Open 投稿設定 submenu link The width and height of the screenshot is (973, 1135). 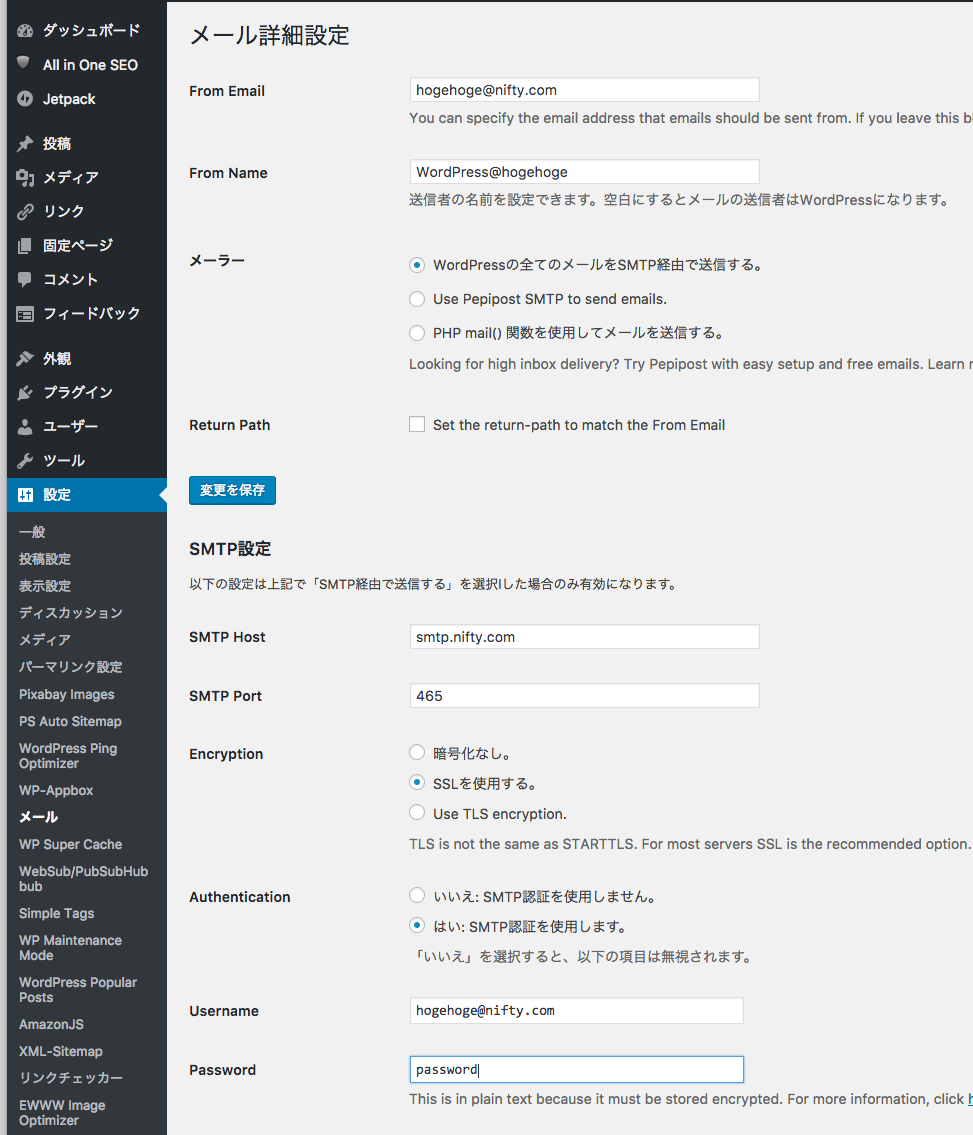[x=45, y=559]
